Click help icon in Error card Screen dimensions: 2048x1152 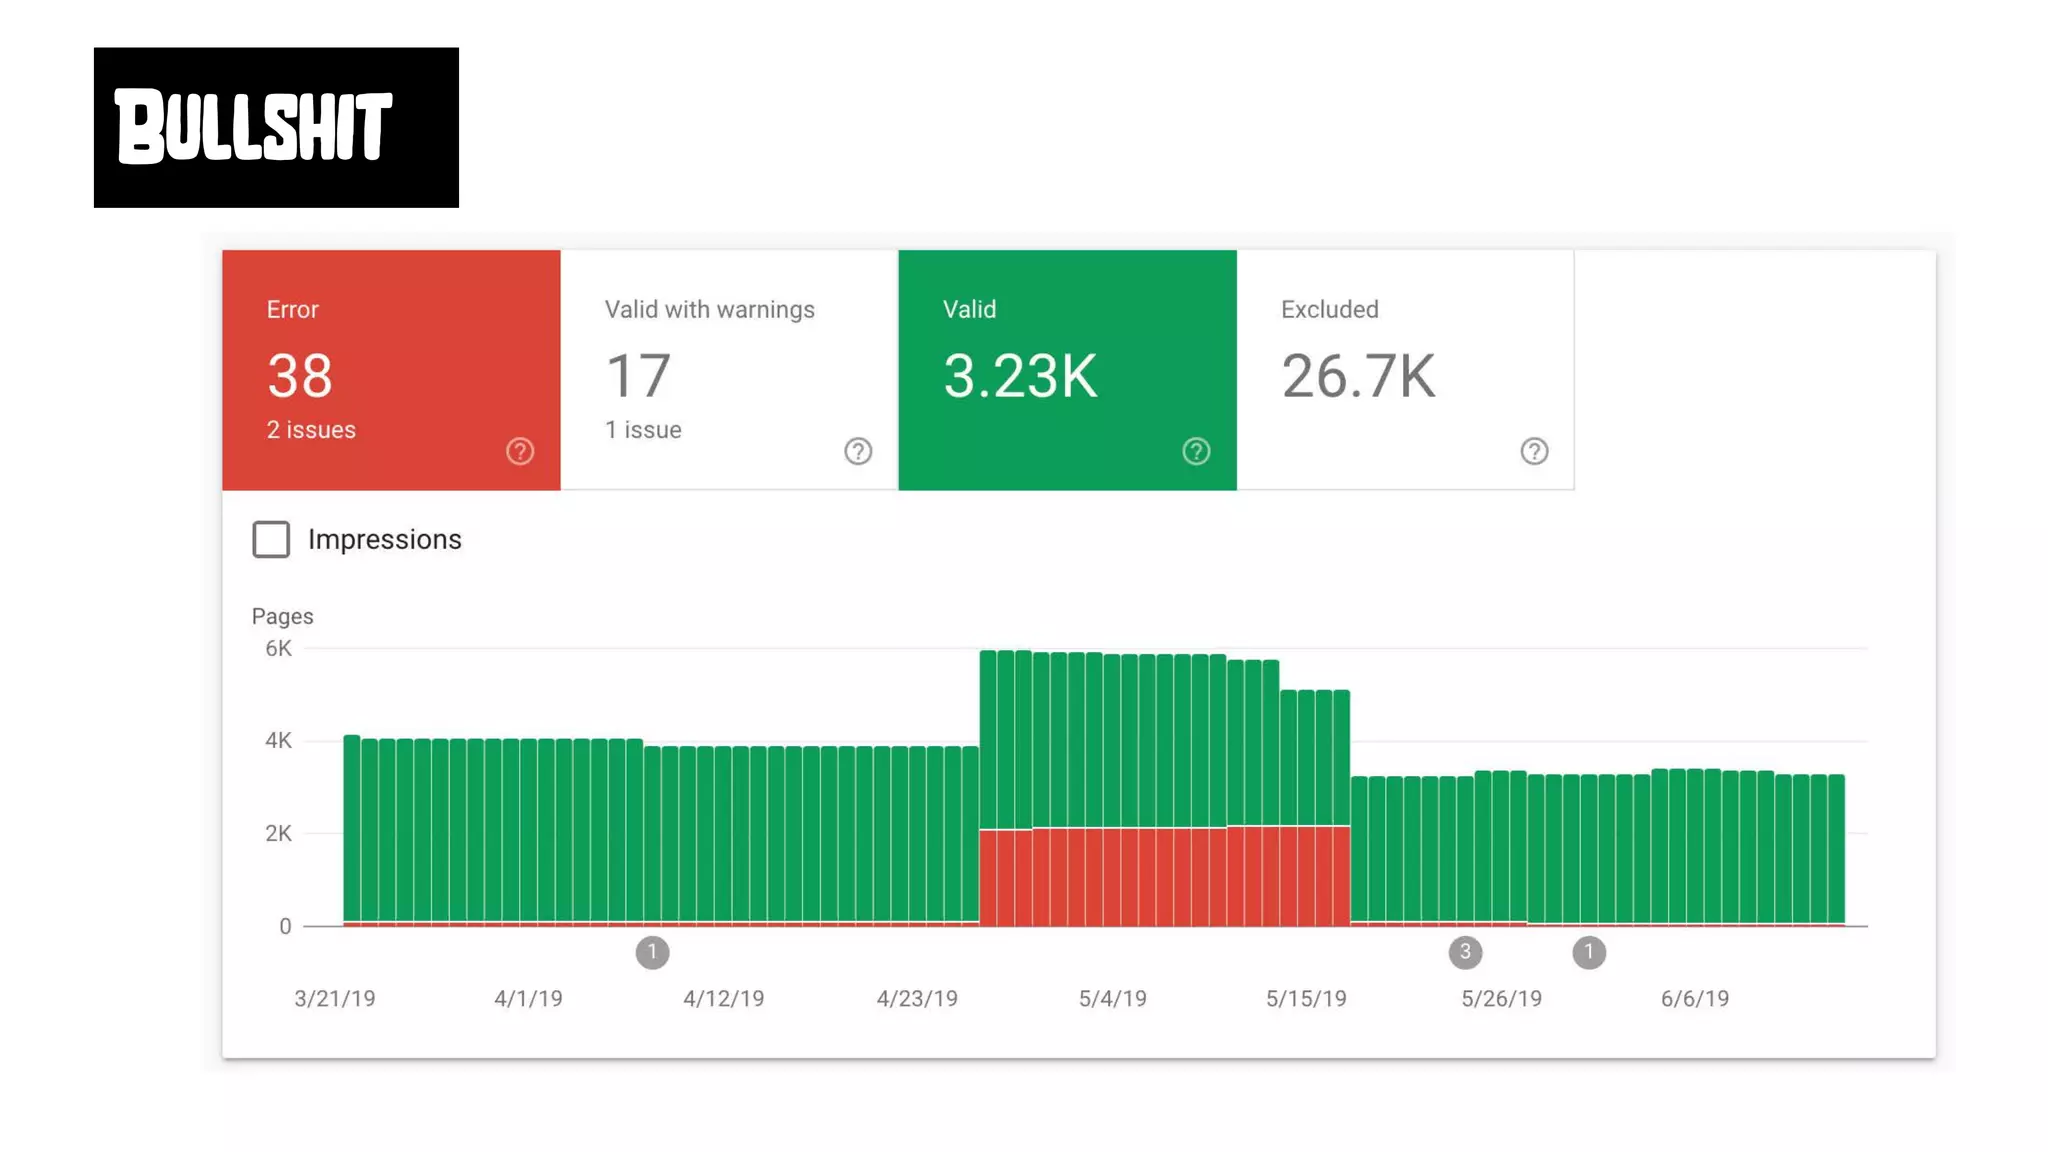[520, 451]
